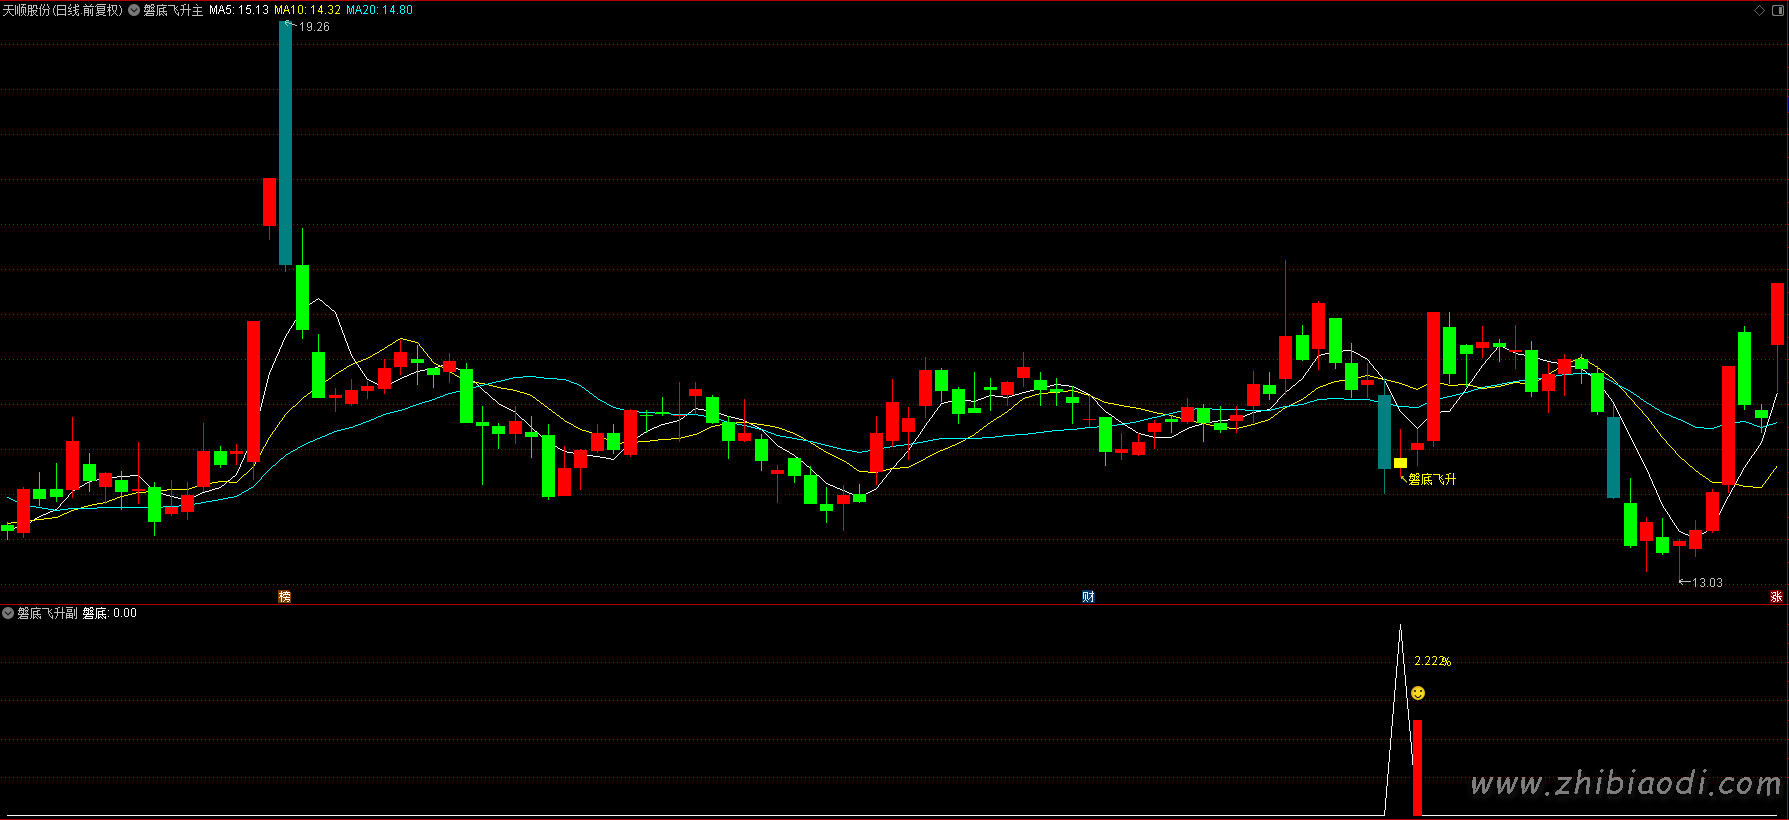
Task: Click the smiley face signal icon
Action: pos(1418,693)
